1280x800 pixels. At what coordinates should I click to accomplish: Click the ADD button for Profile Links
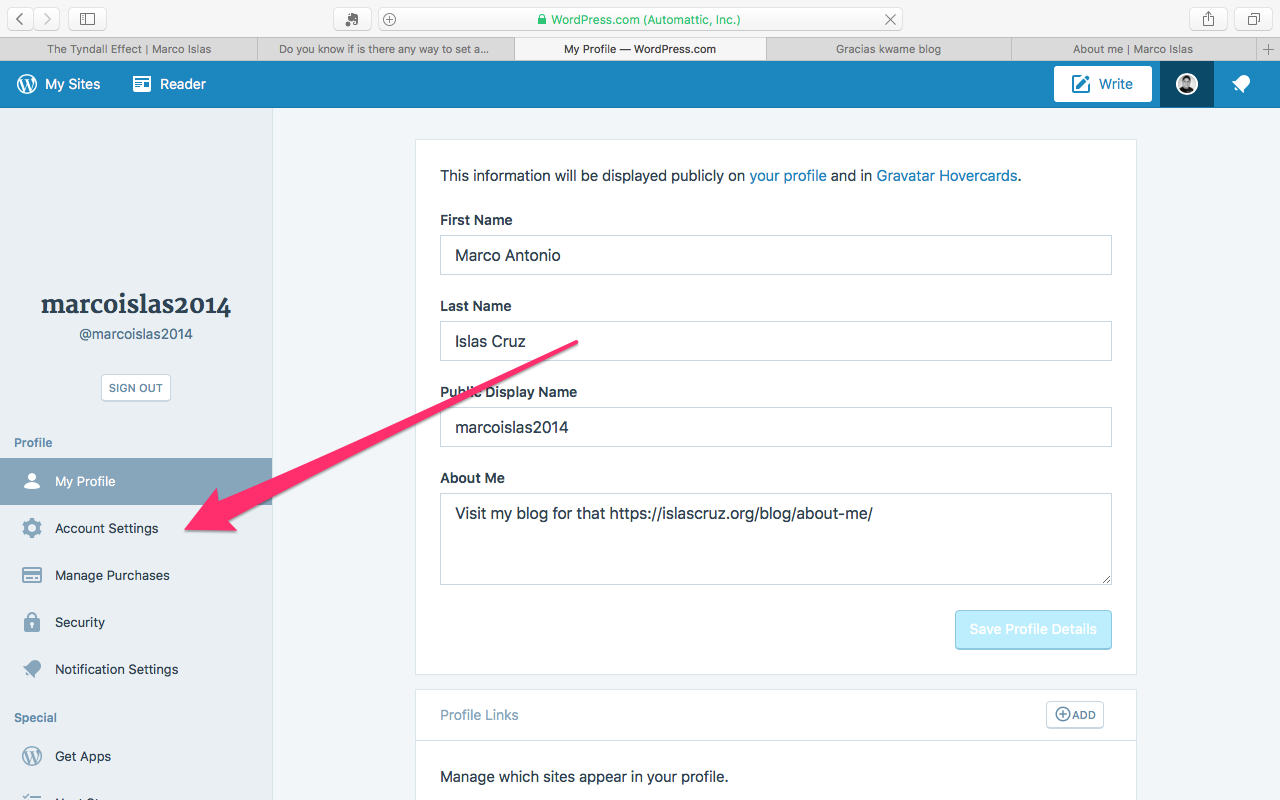point(1075,714)
